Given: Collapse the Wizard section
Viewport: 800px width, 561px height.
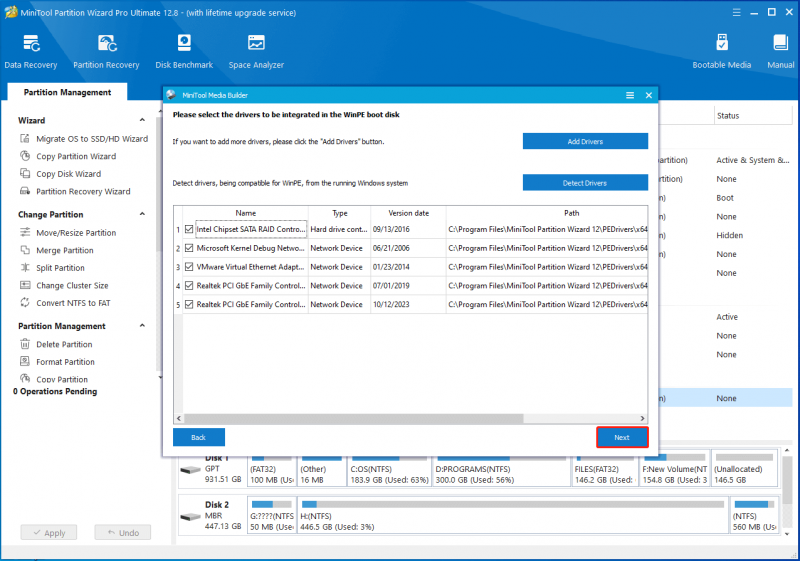Looking at the screenshot, I should [x=142, y=120].
